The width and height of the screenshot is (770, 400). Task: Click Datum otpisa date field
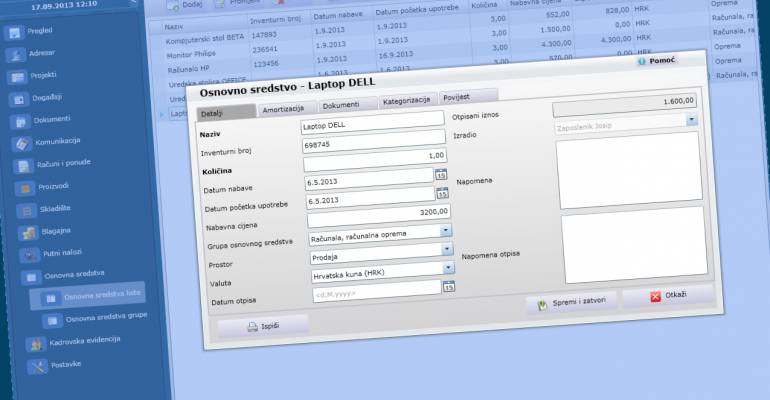(377, 291)
